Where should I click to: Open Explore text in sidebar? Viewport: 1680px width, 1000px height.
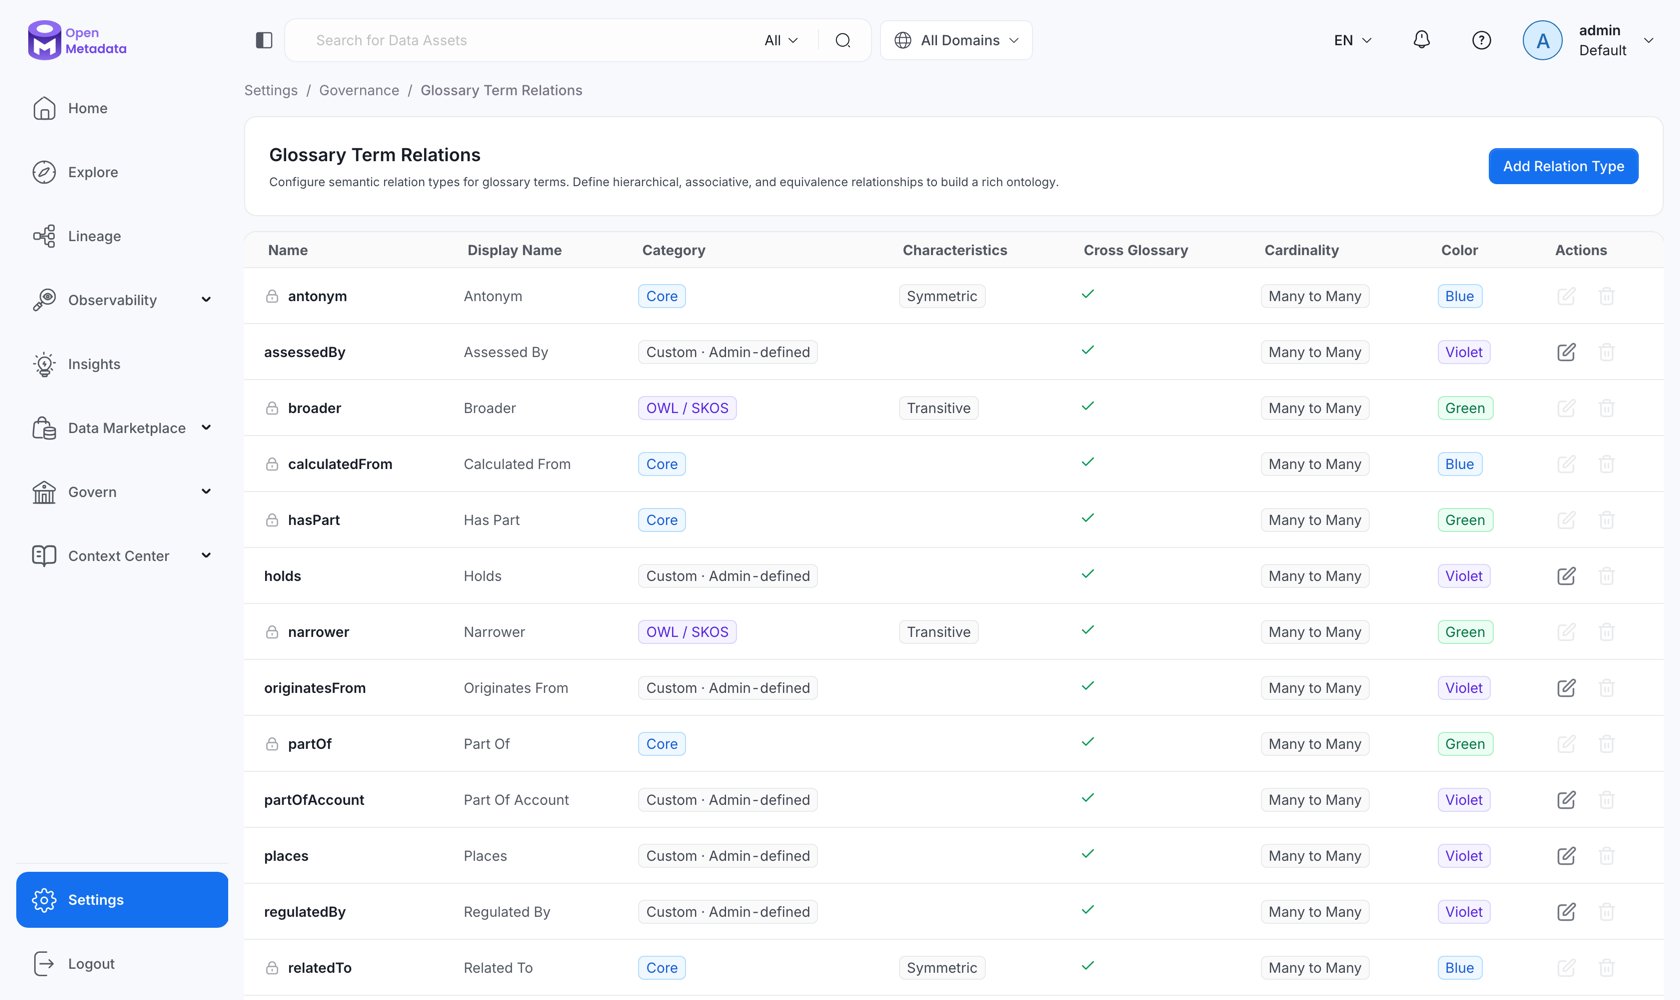[x=93, y=172]
